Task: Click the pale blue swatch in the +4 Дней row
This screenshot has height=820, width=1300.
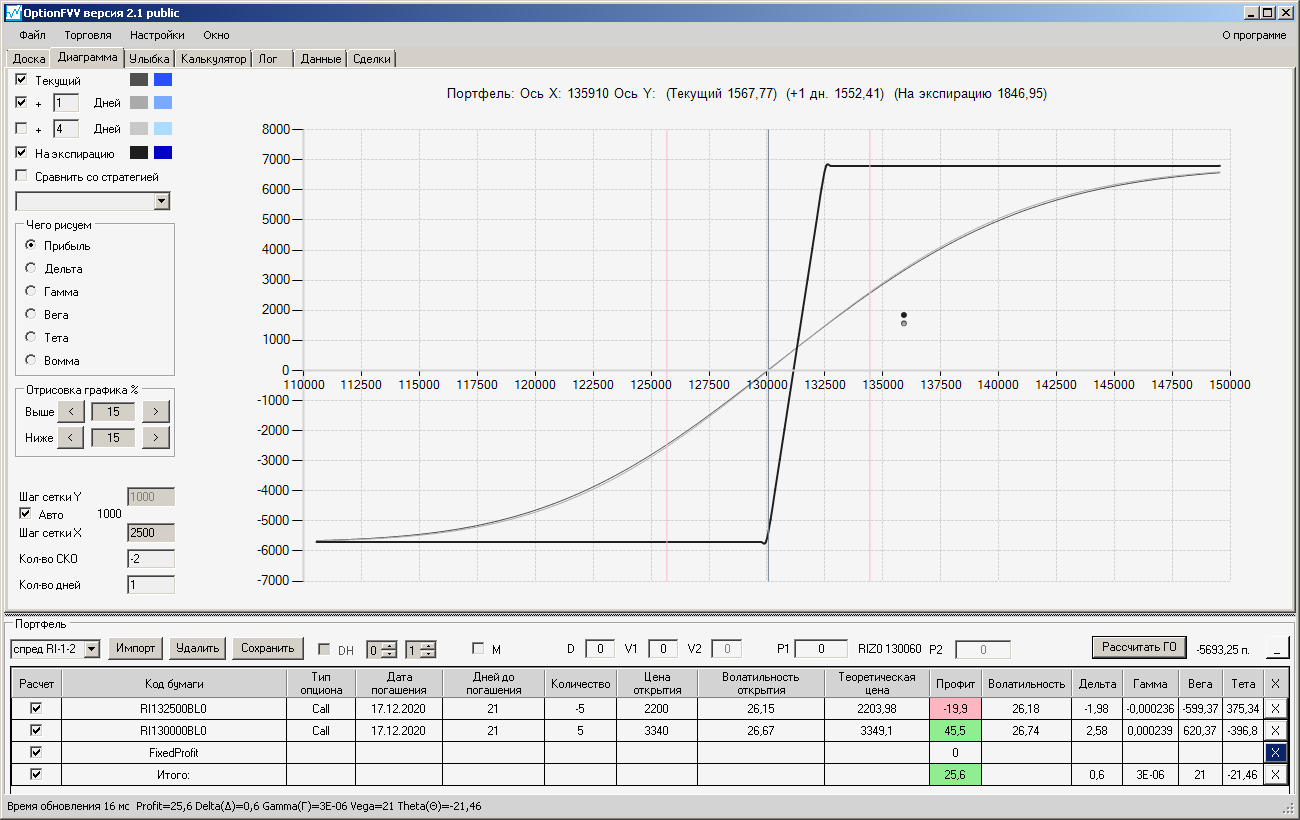Action: point(163,128)
